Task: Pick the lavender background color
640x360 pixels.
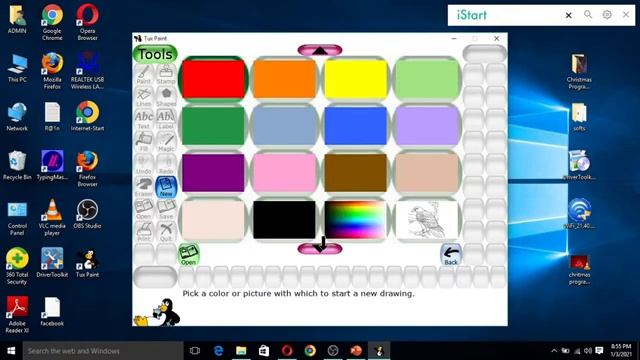Action: tap(427, 126)
